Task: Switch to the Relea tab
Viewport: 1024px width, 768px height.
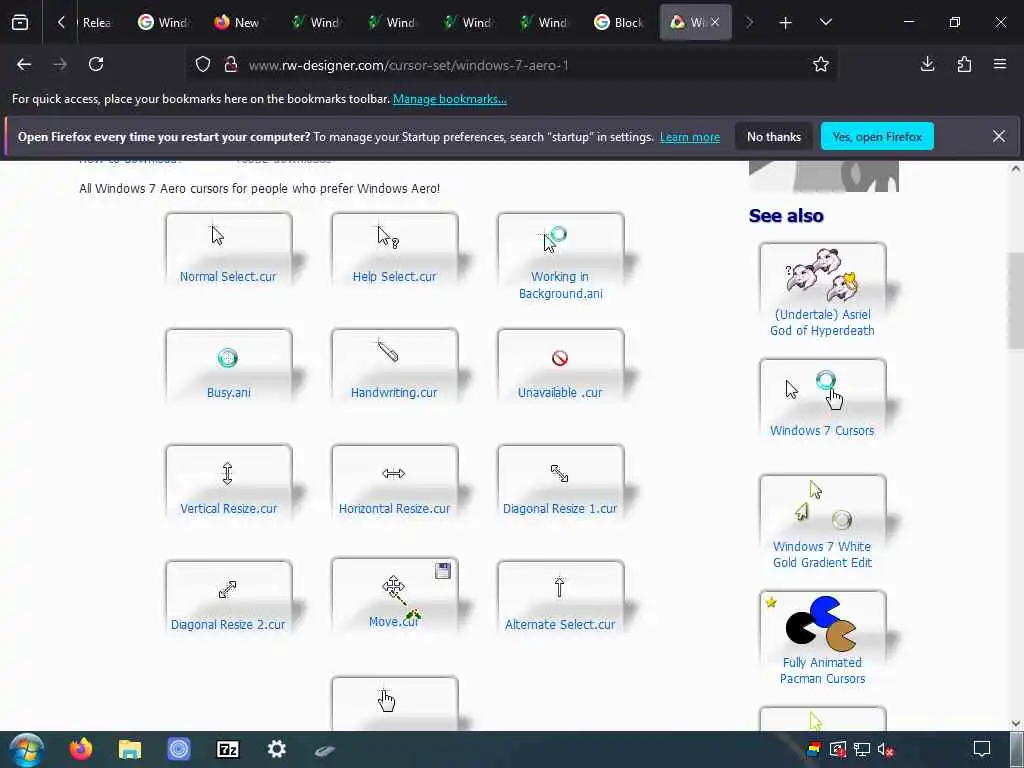Action: [97, 22]
